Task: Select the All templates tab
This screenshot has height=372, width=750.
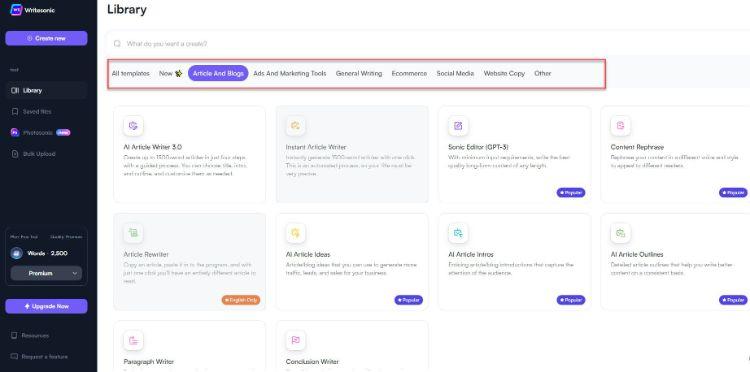Action: click(131, 73)
